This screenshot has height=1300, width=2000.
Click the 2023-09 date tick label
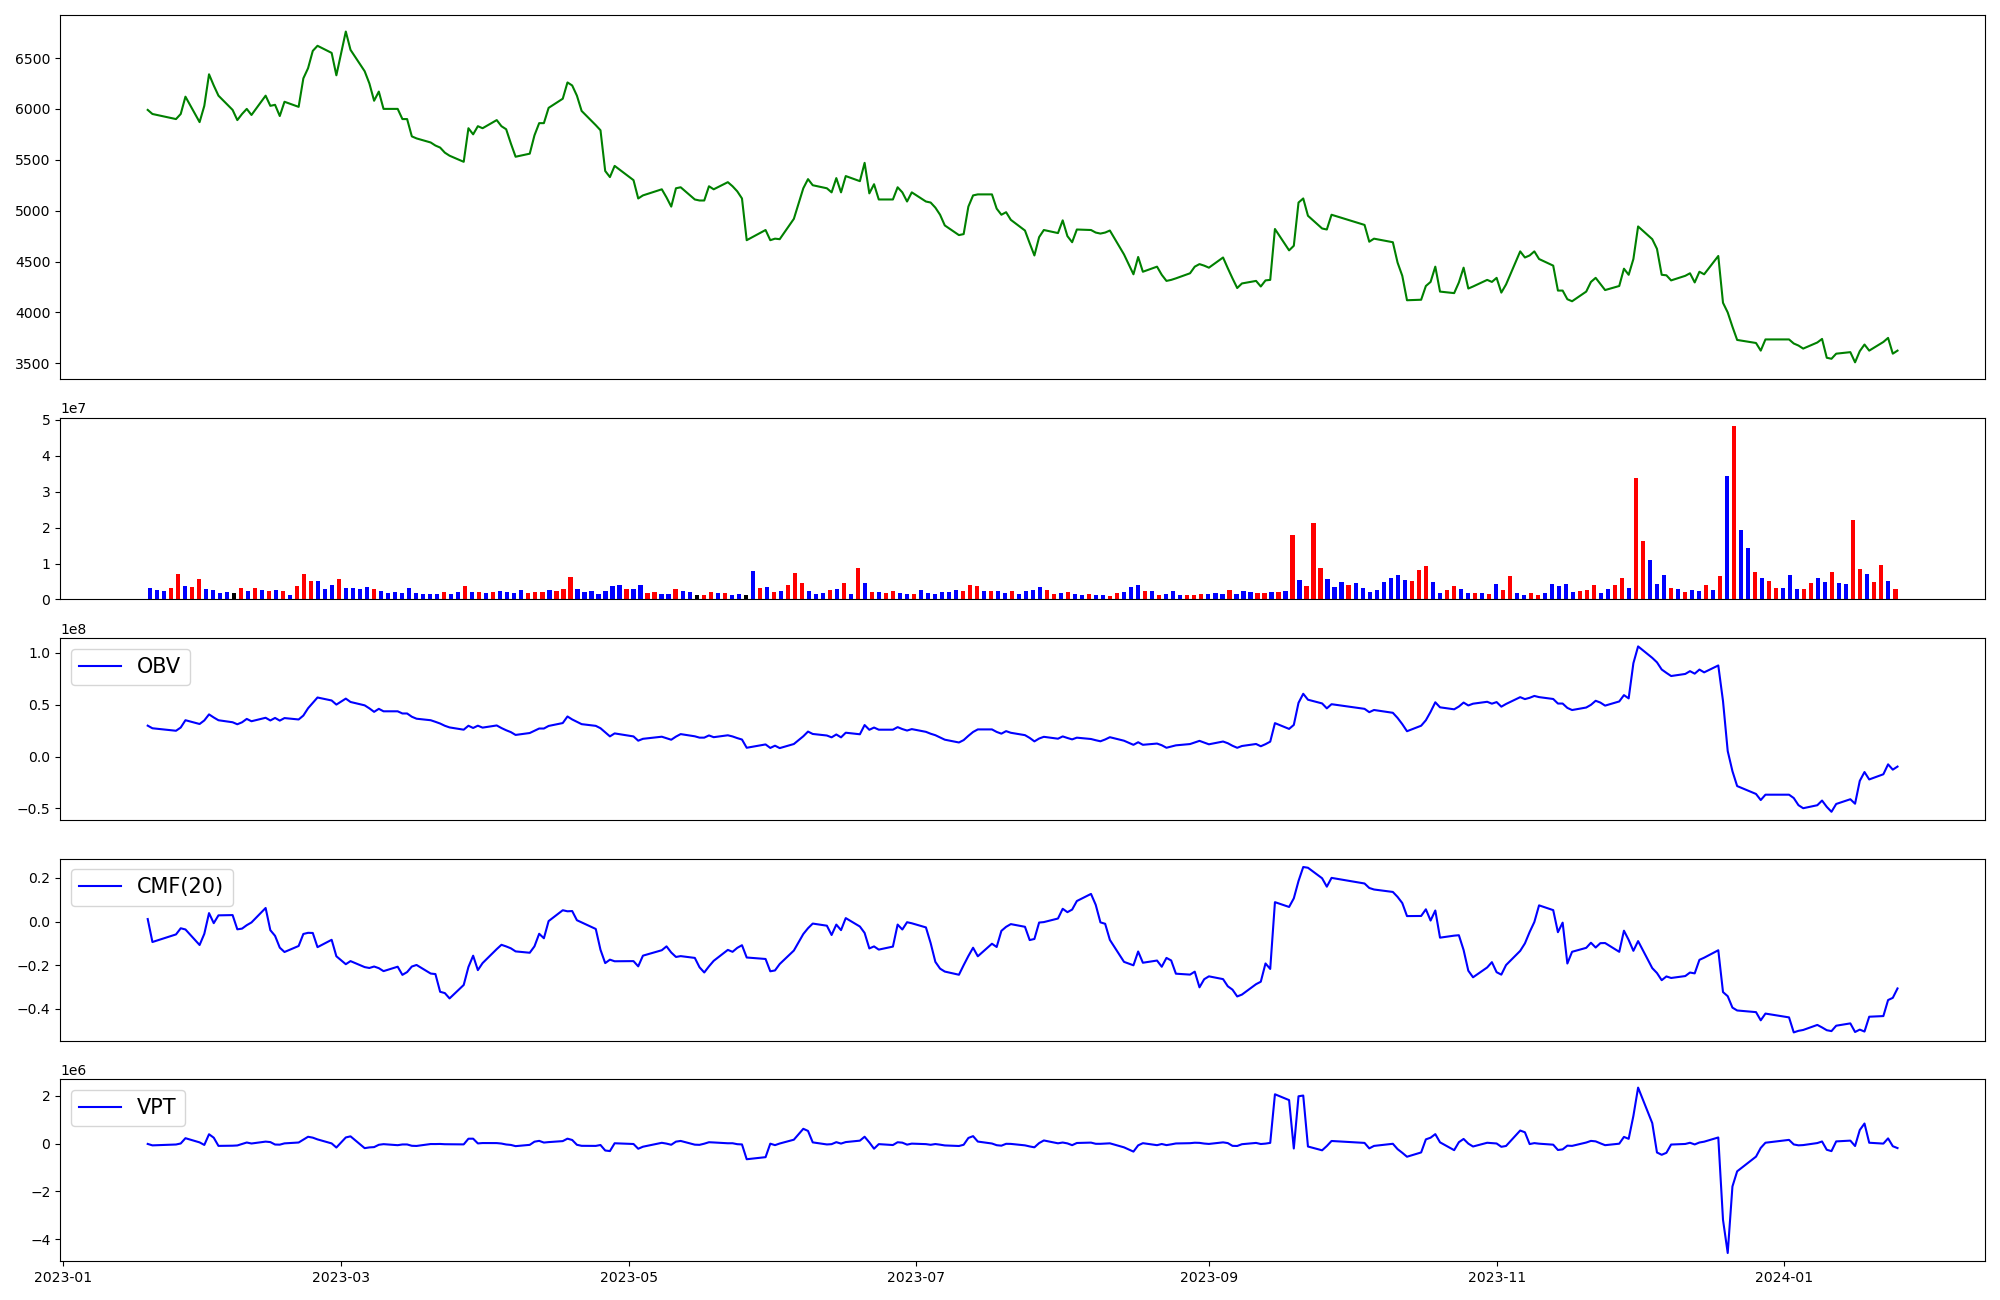coord(1209,1277)
